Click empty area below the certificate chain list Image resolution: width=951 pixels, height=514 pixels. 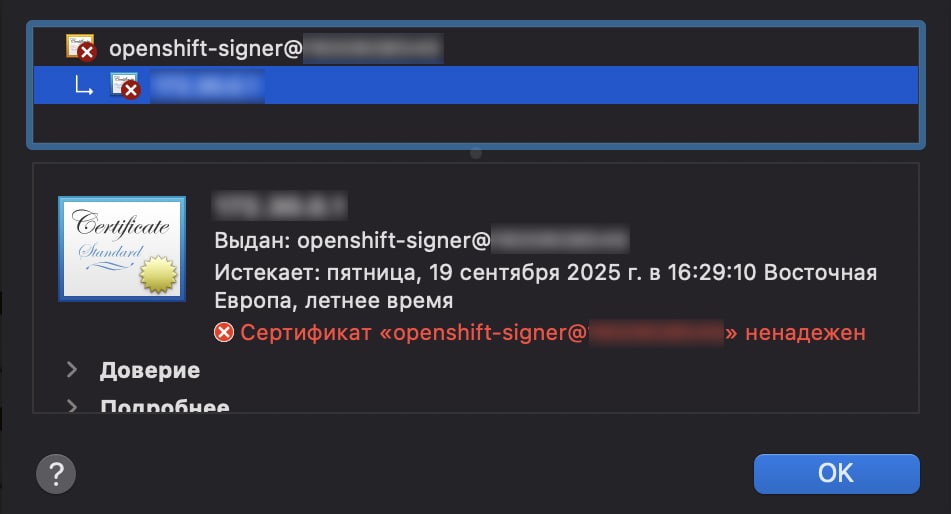(476, 124)
